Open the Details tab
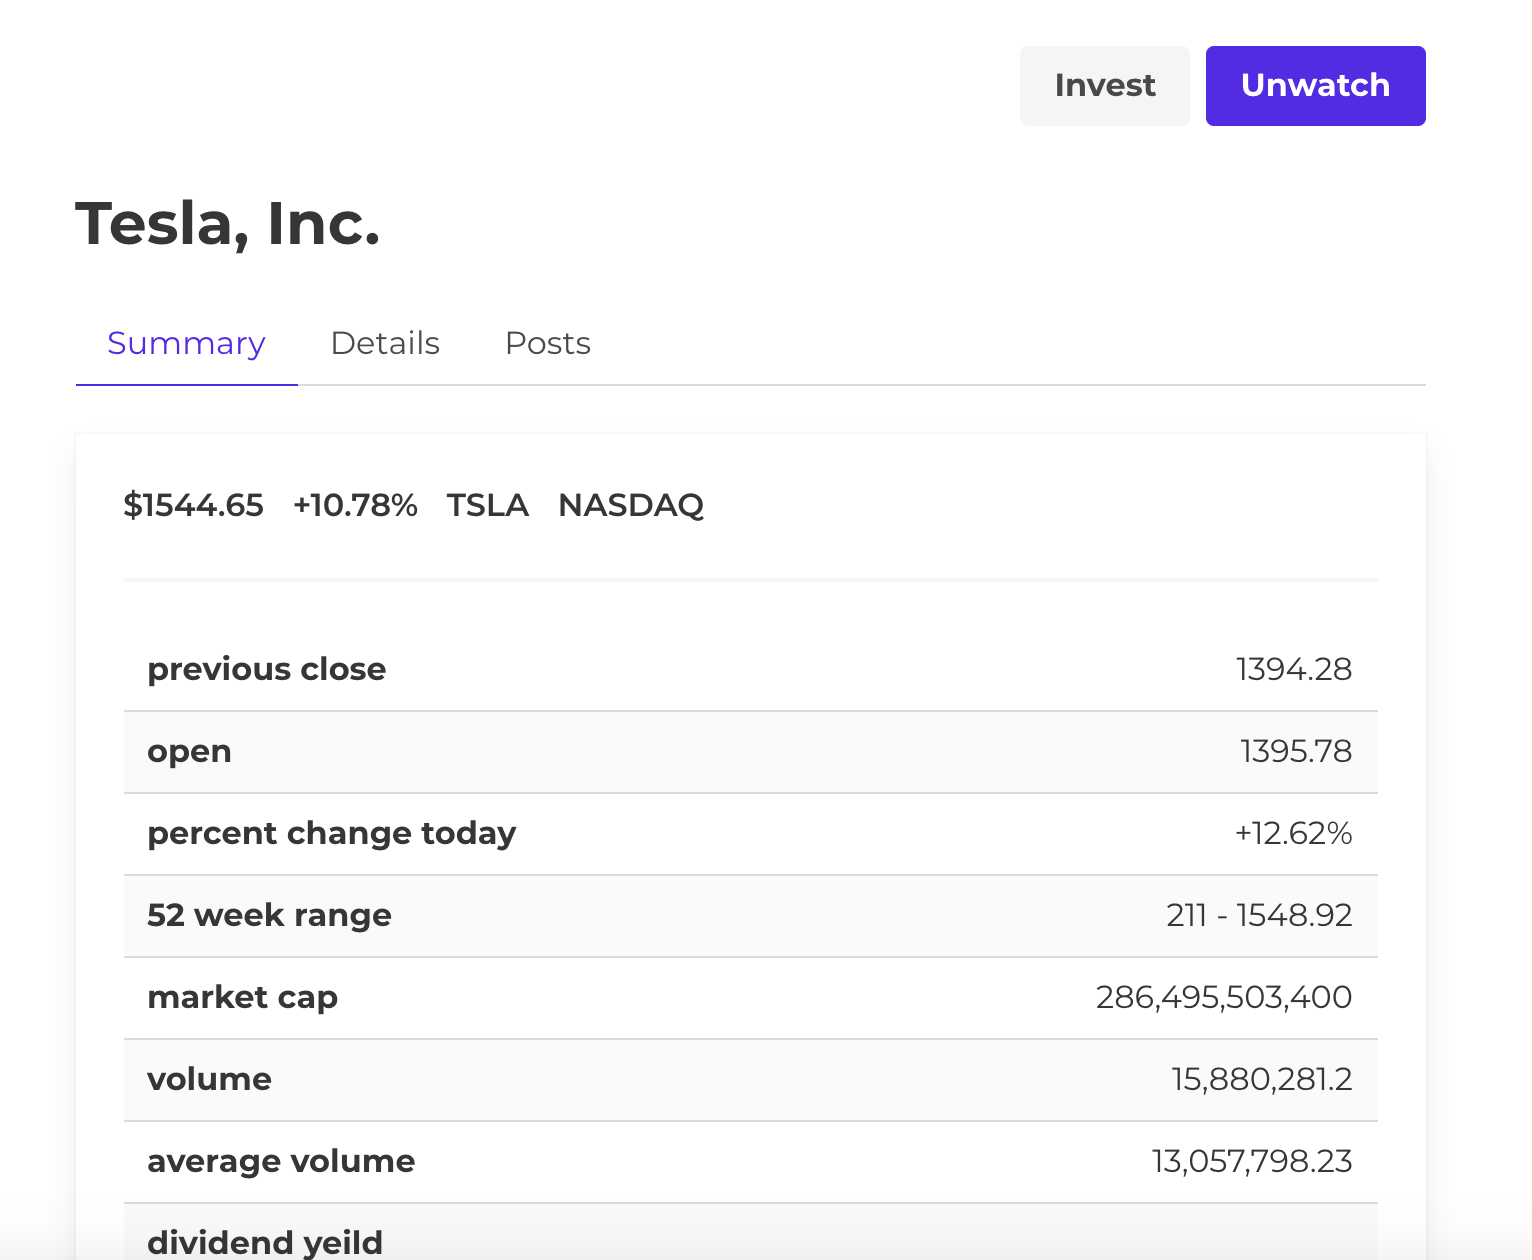The height and width of the screenshot is (1260, 1532). [x=385, y=343]
